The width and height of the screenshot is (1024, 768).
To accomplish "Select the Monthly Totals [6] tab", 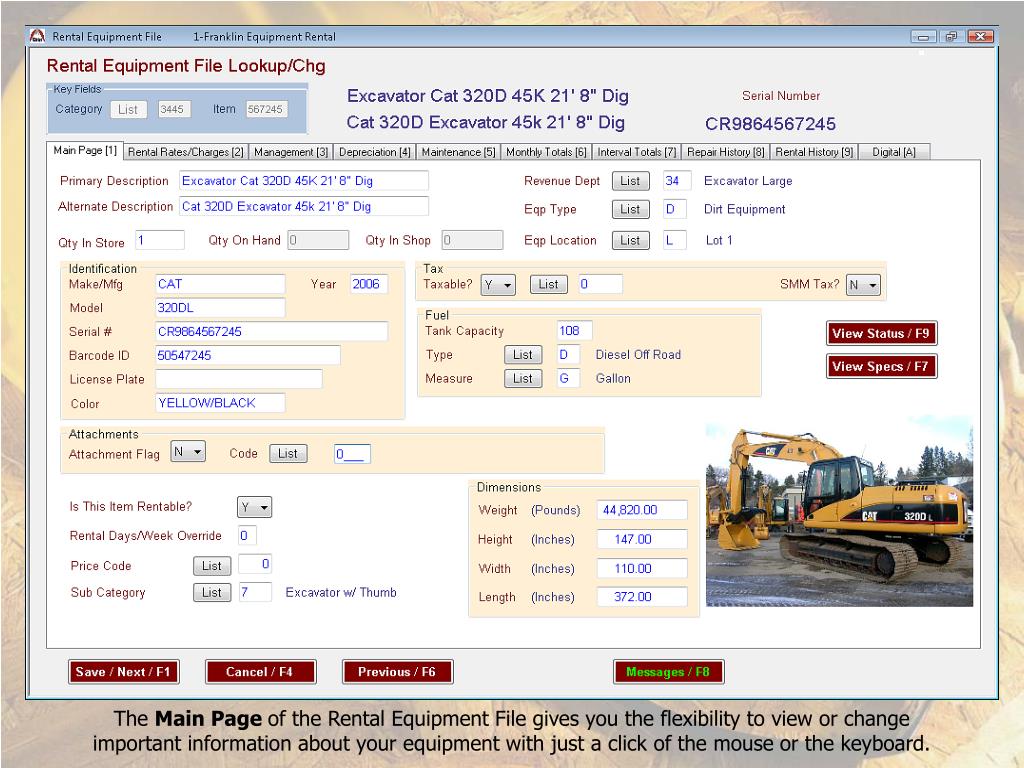I will tap(547, 152).
